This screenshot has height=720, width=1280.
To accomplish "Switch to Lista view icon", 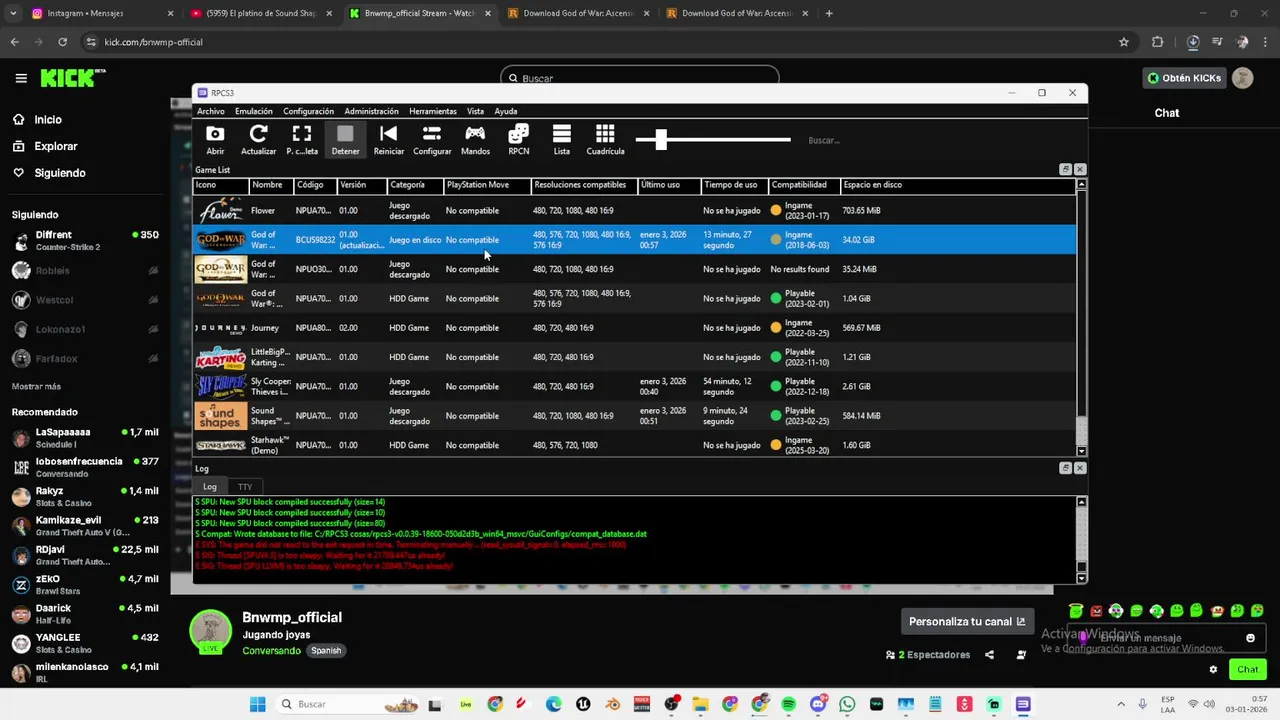I will (x=562, y=140).
